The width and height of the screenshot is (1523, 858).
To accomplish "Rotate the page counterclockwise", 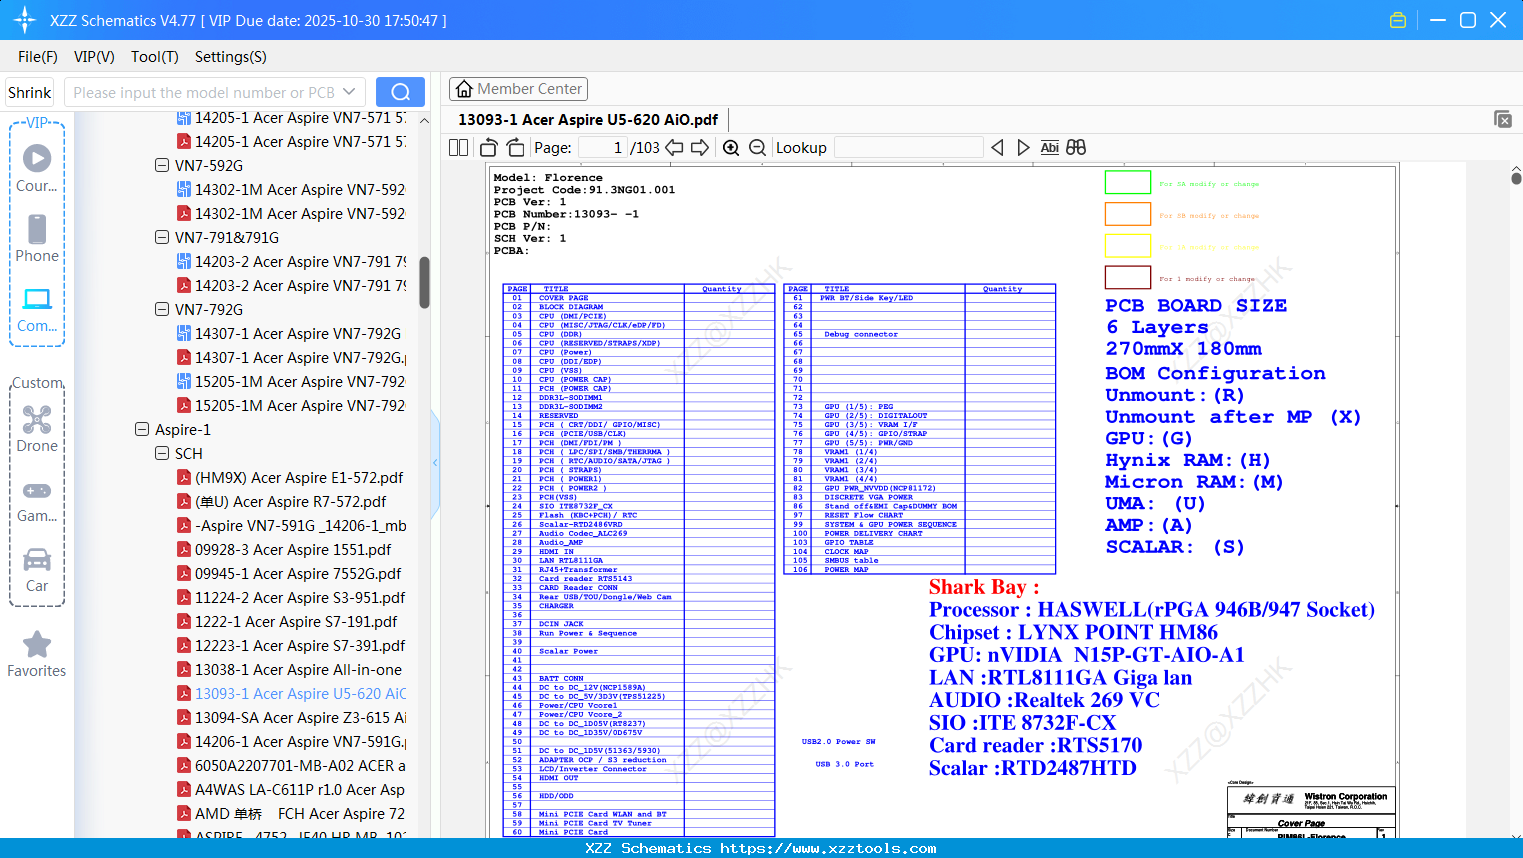I will 489,148.
